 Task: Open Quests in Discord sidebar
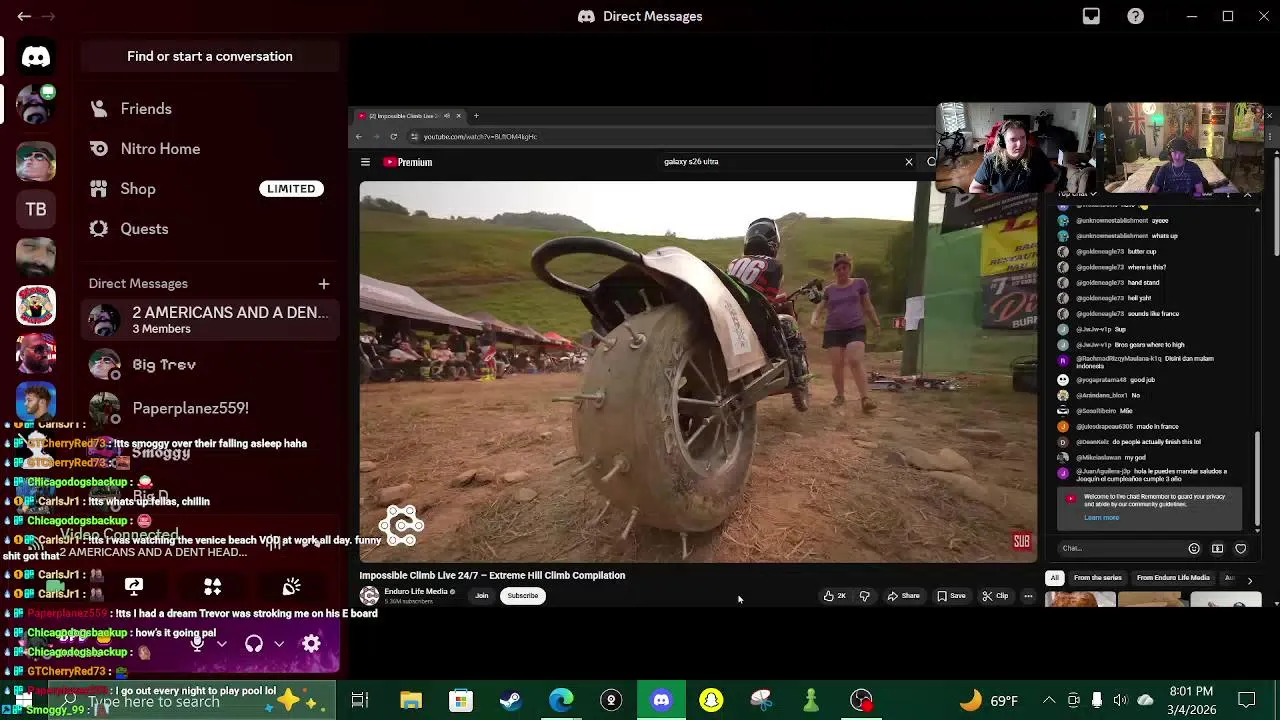pyautogui.click(x=210, y=229)
